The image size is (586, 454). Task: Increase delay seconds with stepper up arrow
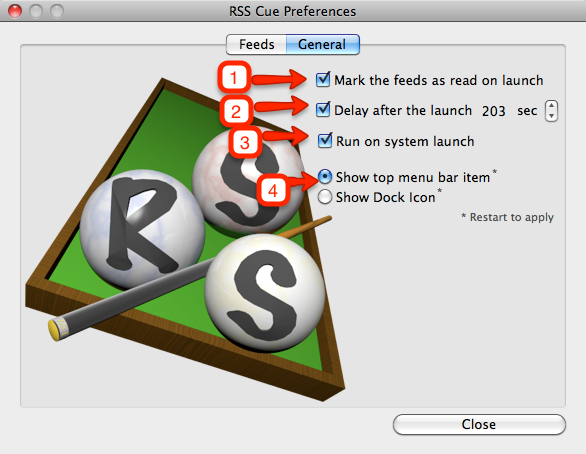point(552,106)
